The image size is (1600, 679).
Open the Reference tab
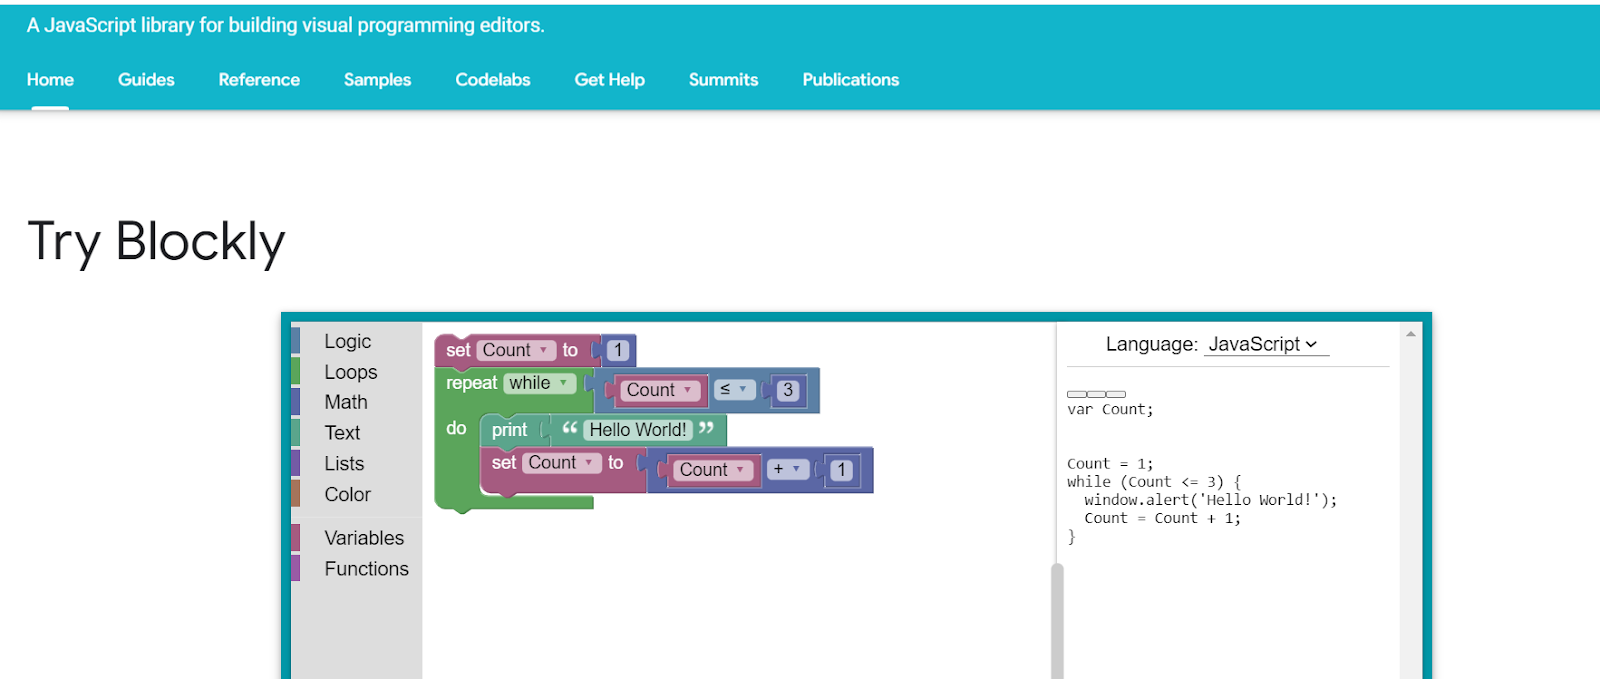click(259, 80)
